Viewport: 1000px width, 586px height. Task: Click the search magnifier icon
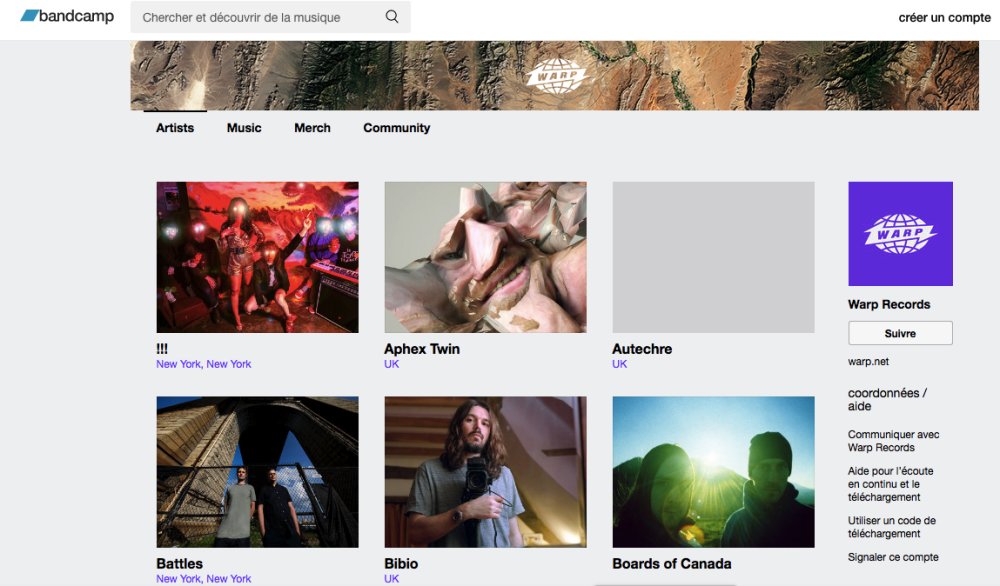(x=392, y=17)
